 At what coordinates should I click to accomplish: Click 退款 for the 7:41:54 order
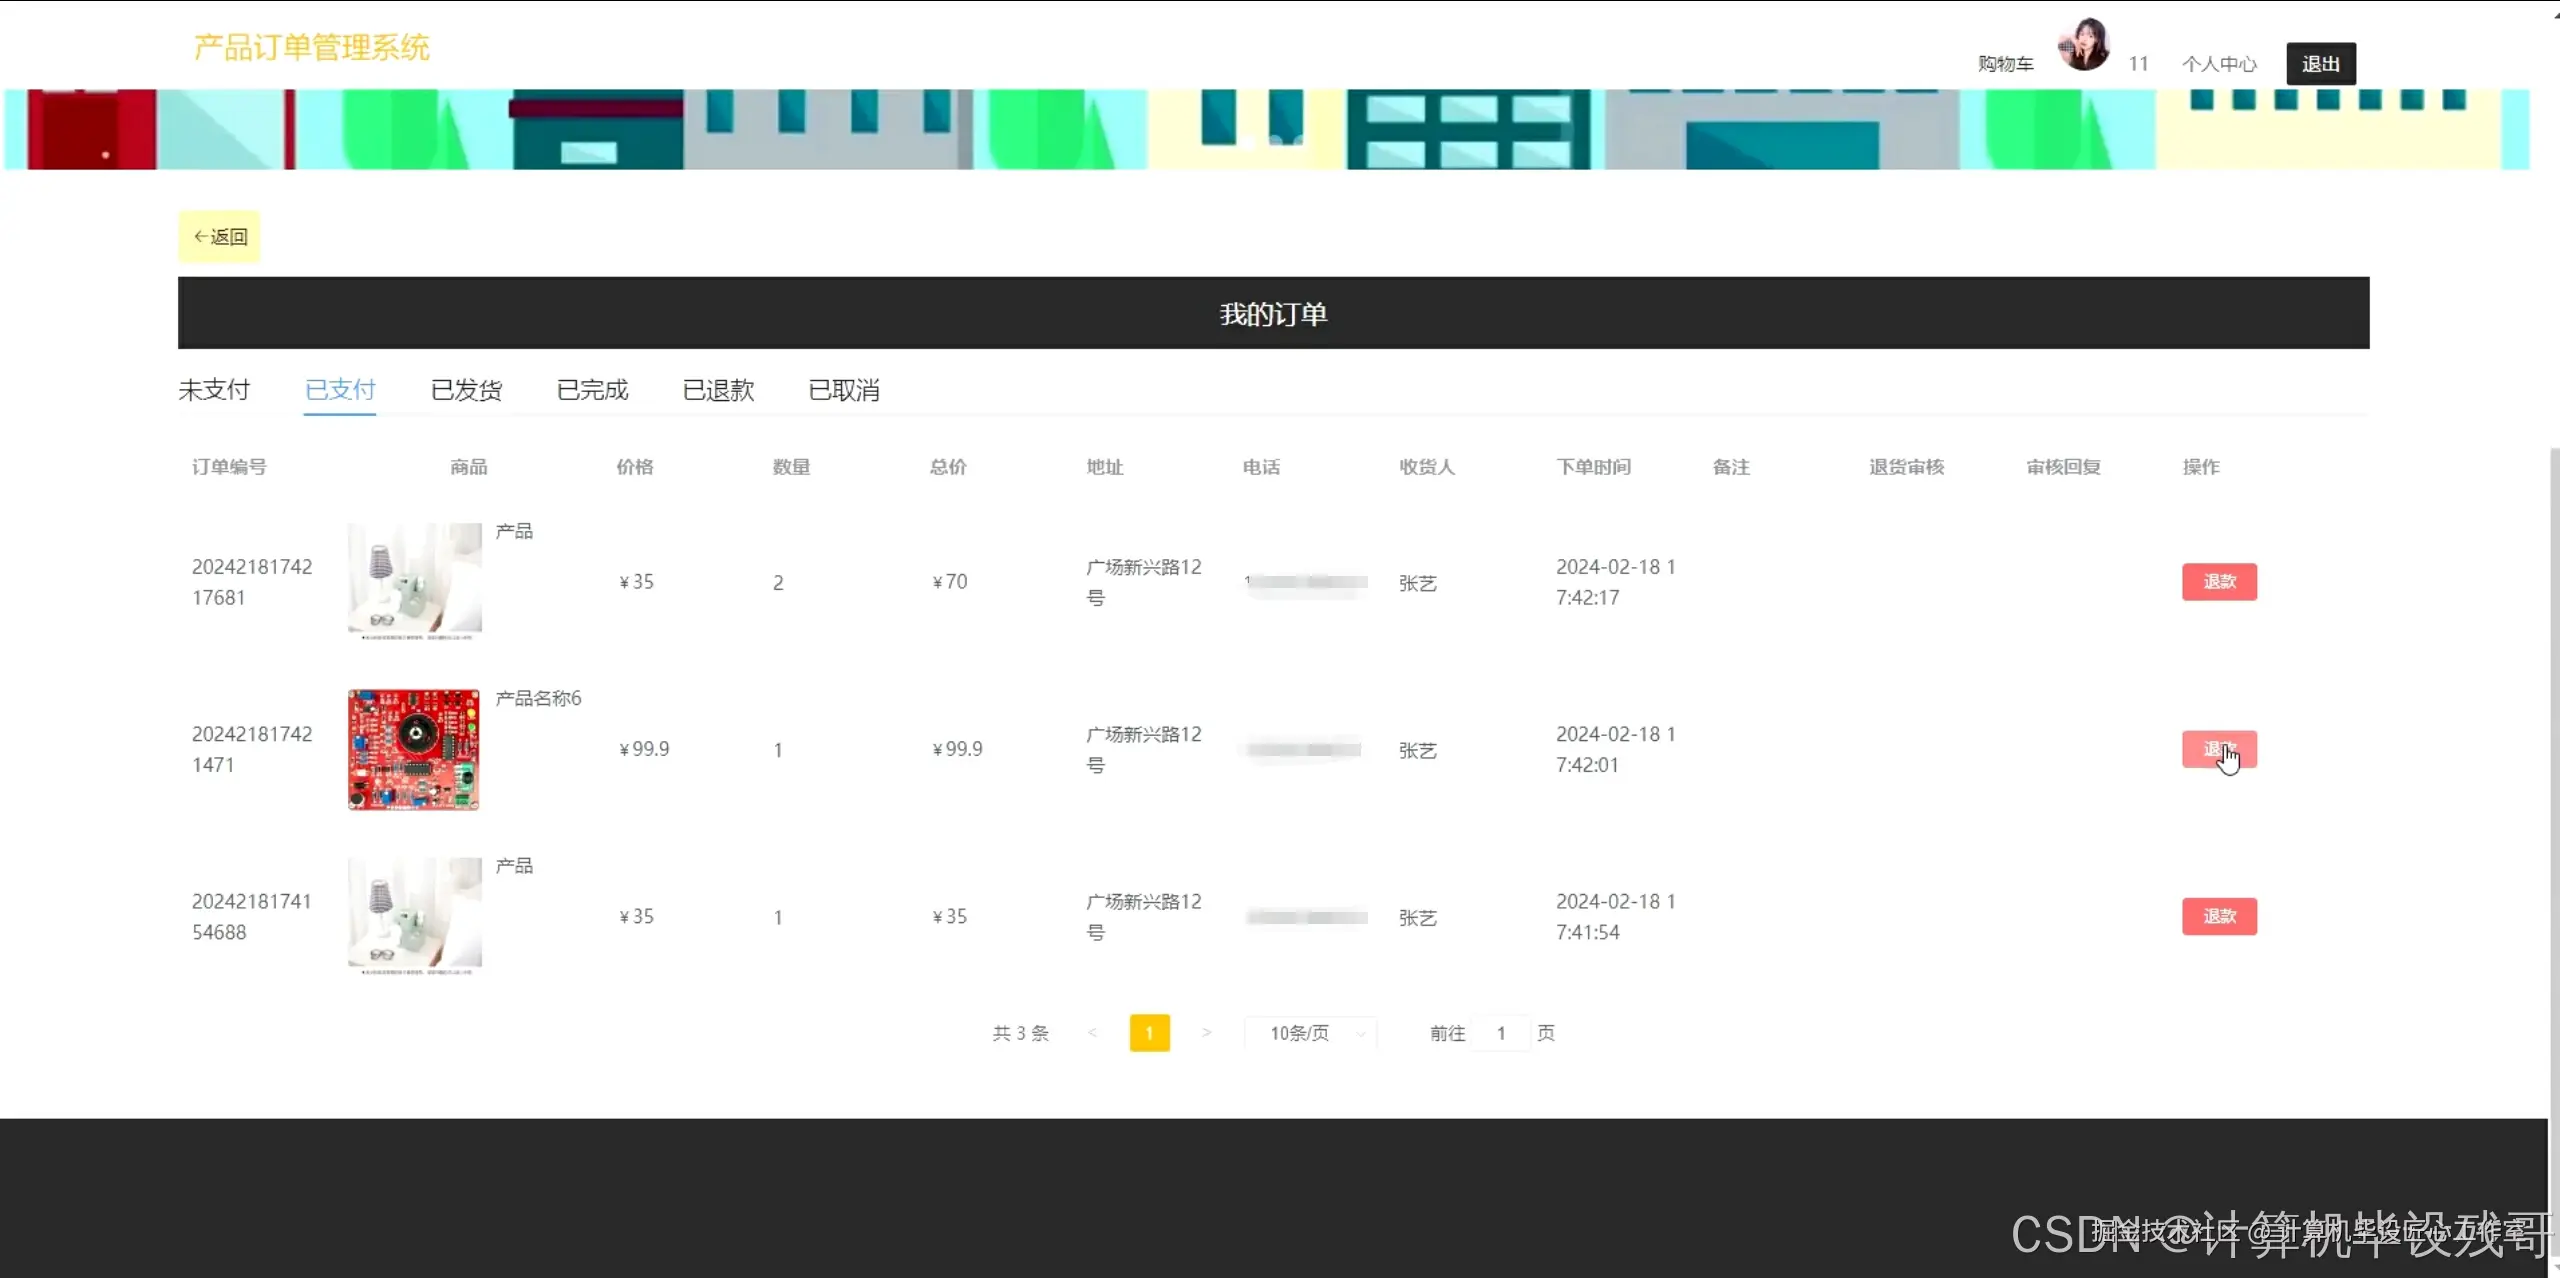[2219, 917]
